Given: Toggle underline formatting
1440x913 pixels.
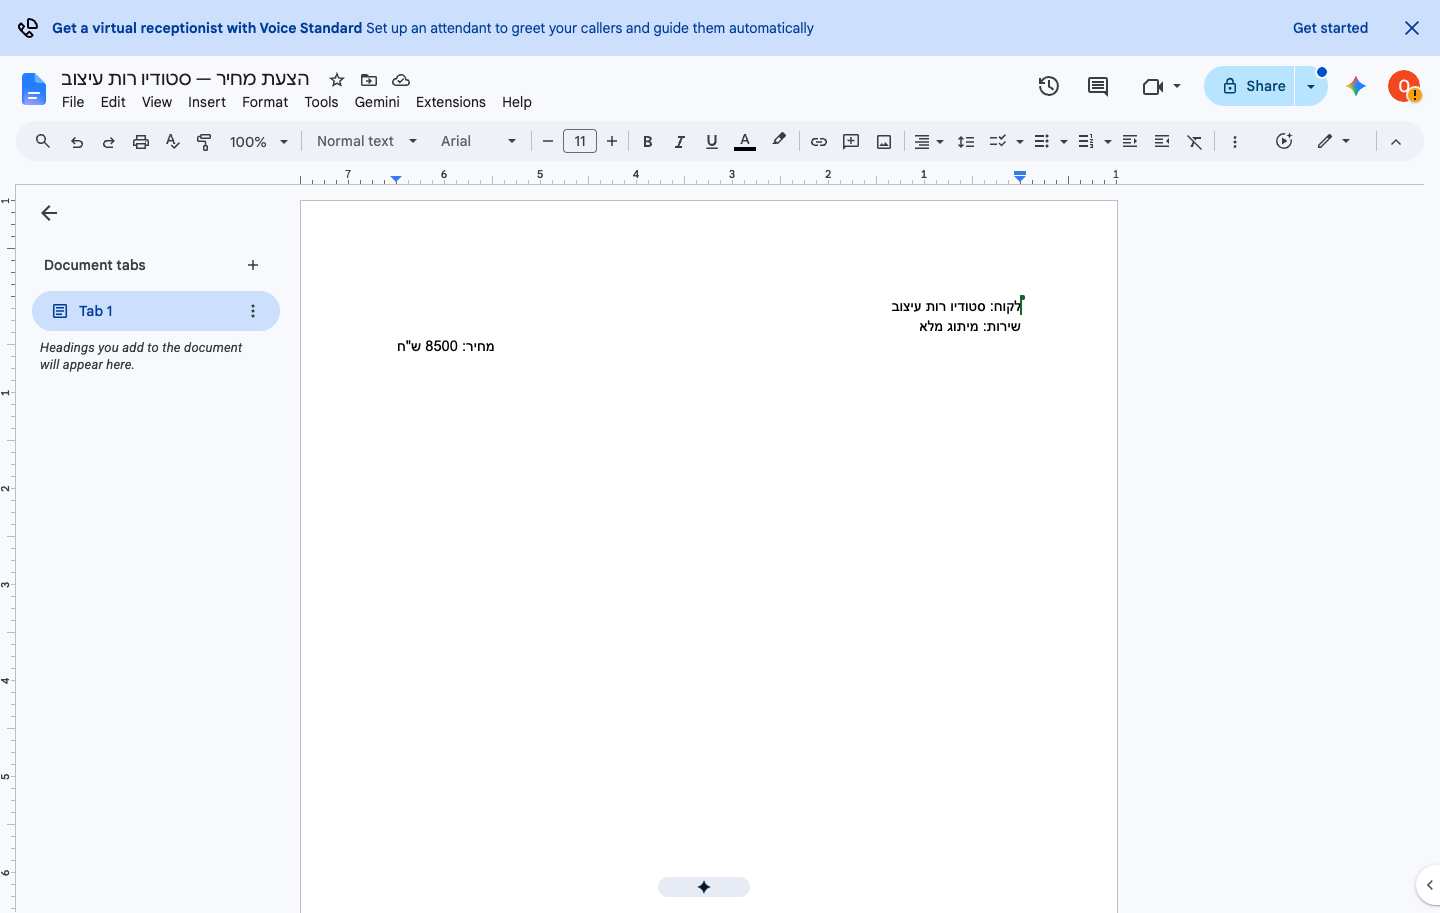Looking at the screenshot, I should pyautogui.click(x=712, y=142).
